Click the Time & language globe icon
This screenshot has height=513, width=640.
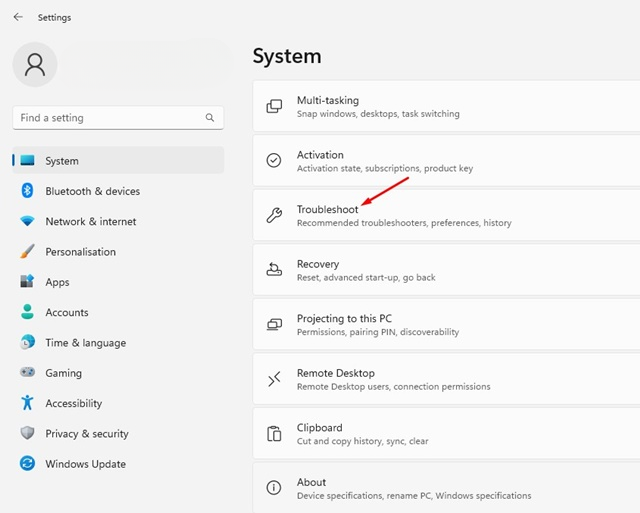27,342
